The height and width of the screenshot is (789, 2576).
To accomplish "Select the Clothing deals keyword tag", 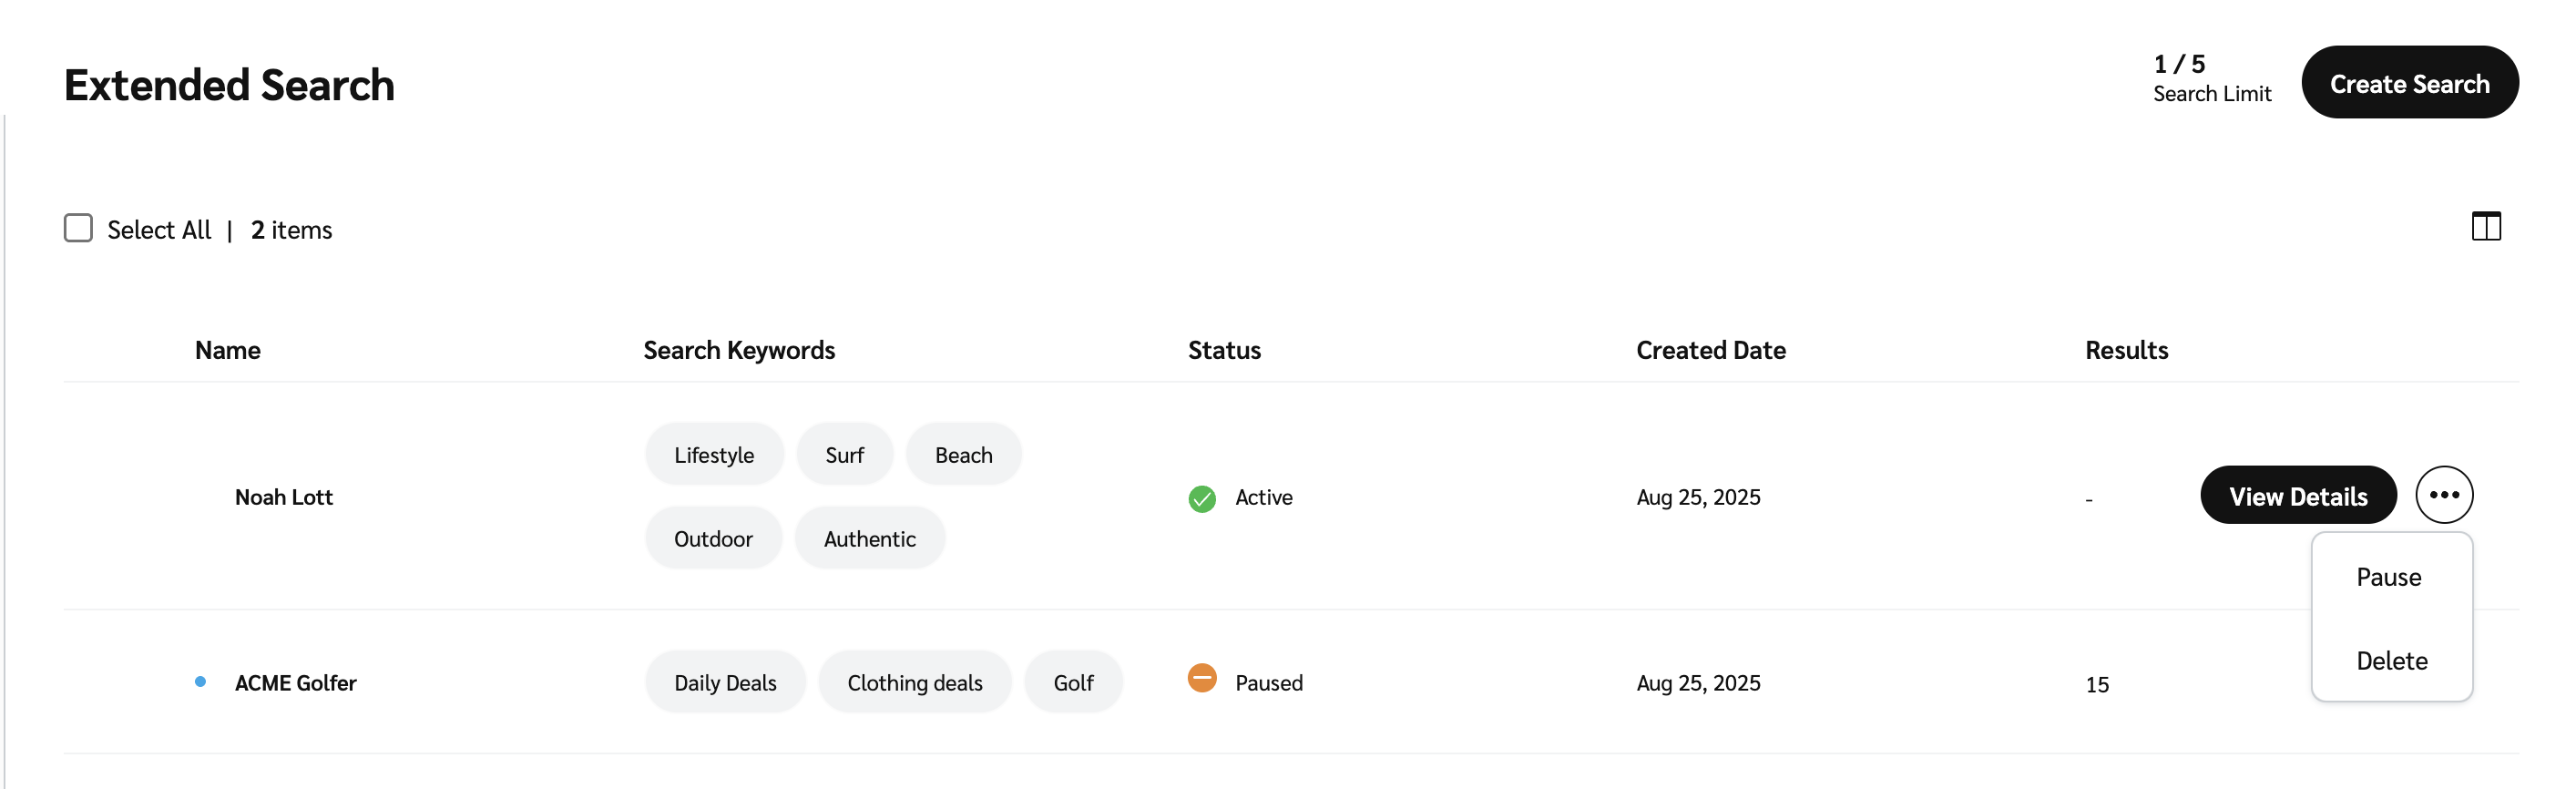I will (x=914, y=683).
